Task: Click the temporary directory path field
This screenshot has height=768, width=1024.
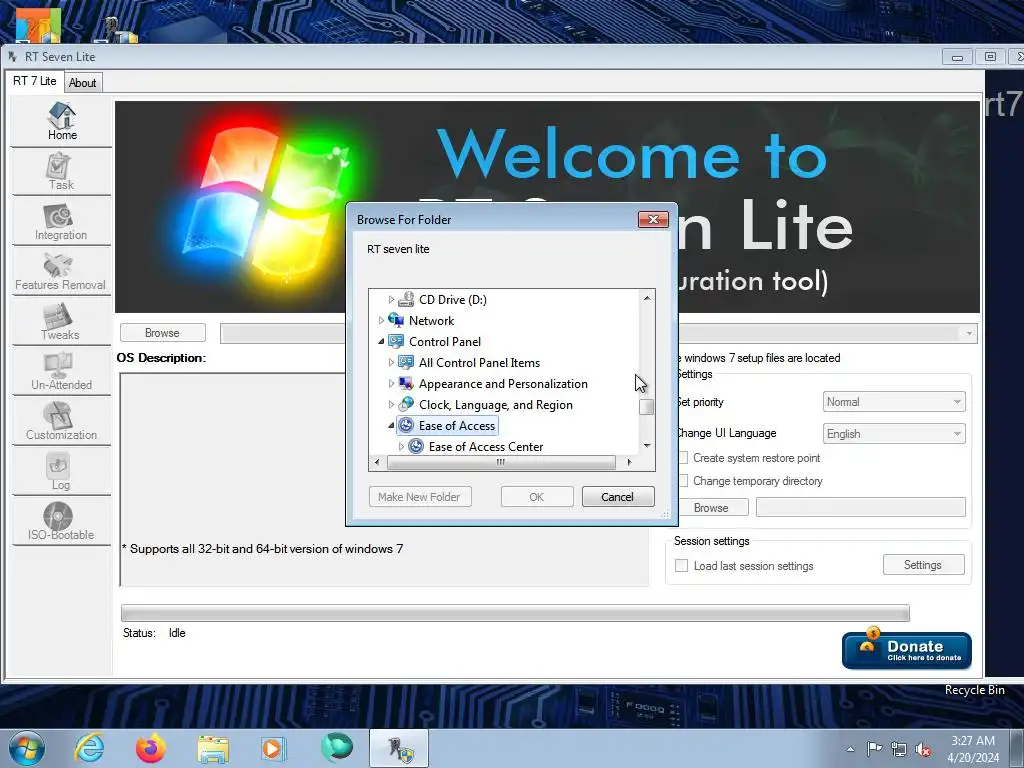Action: (861, 507)
